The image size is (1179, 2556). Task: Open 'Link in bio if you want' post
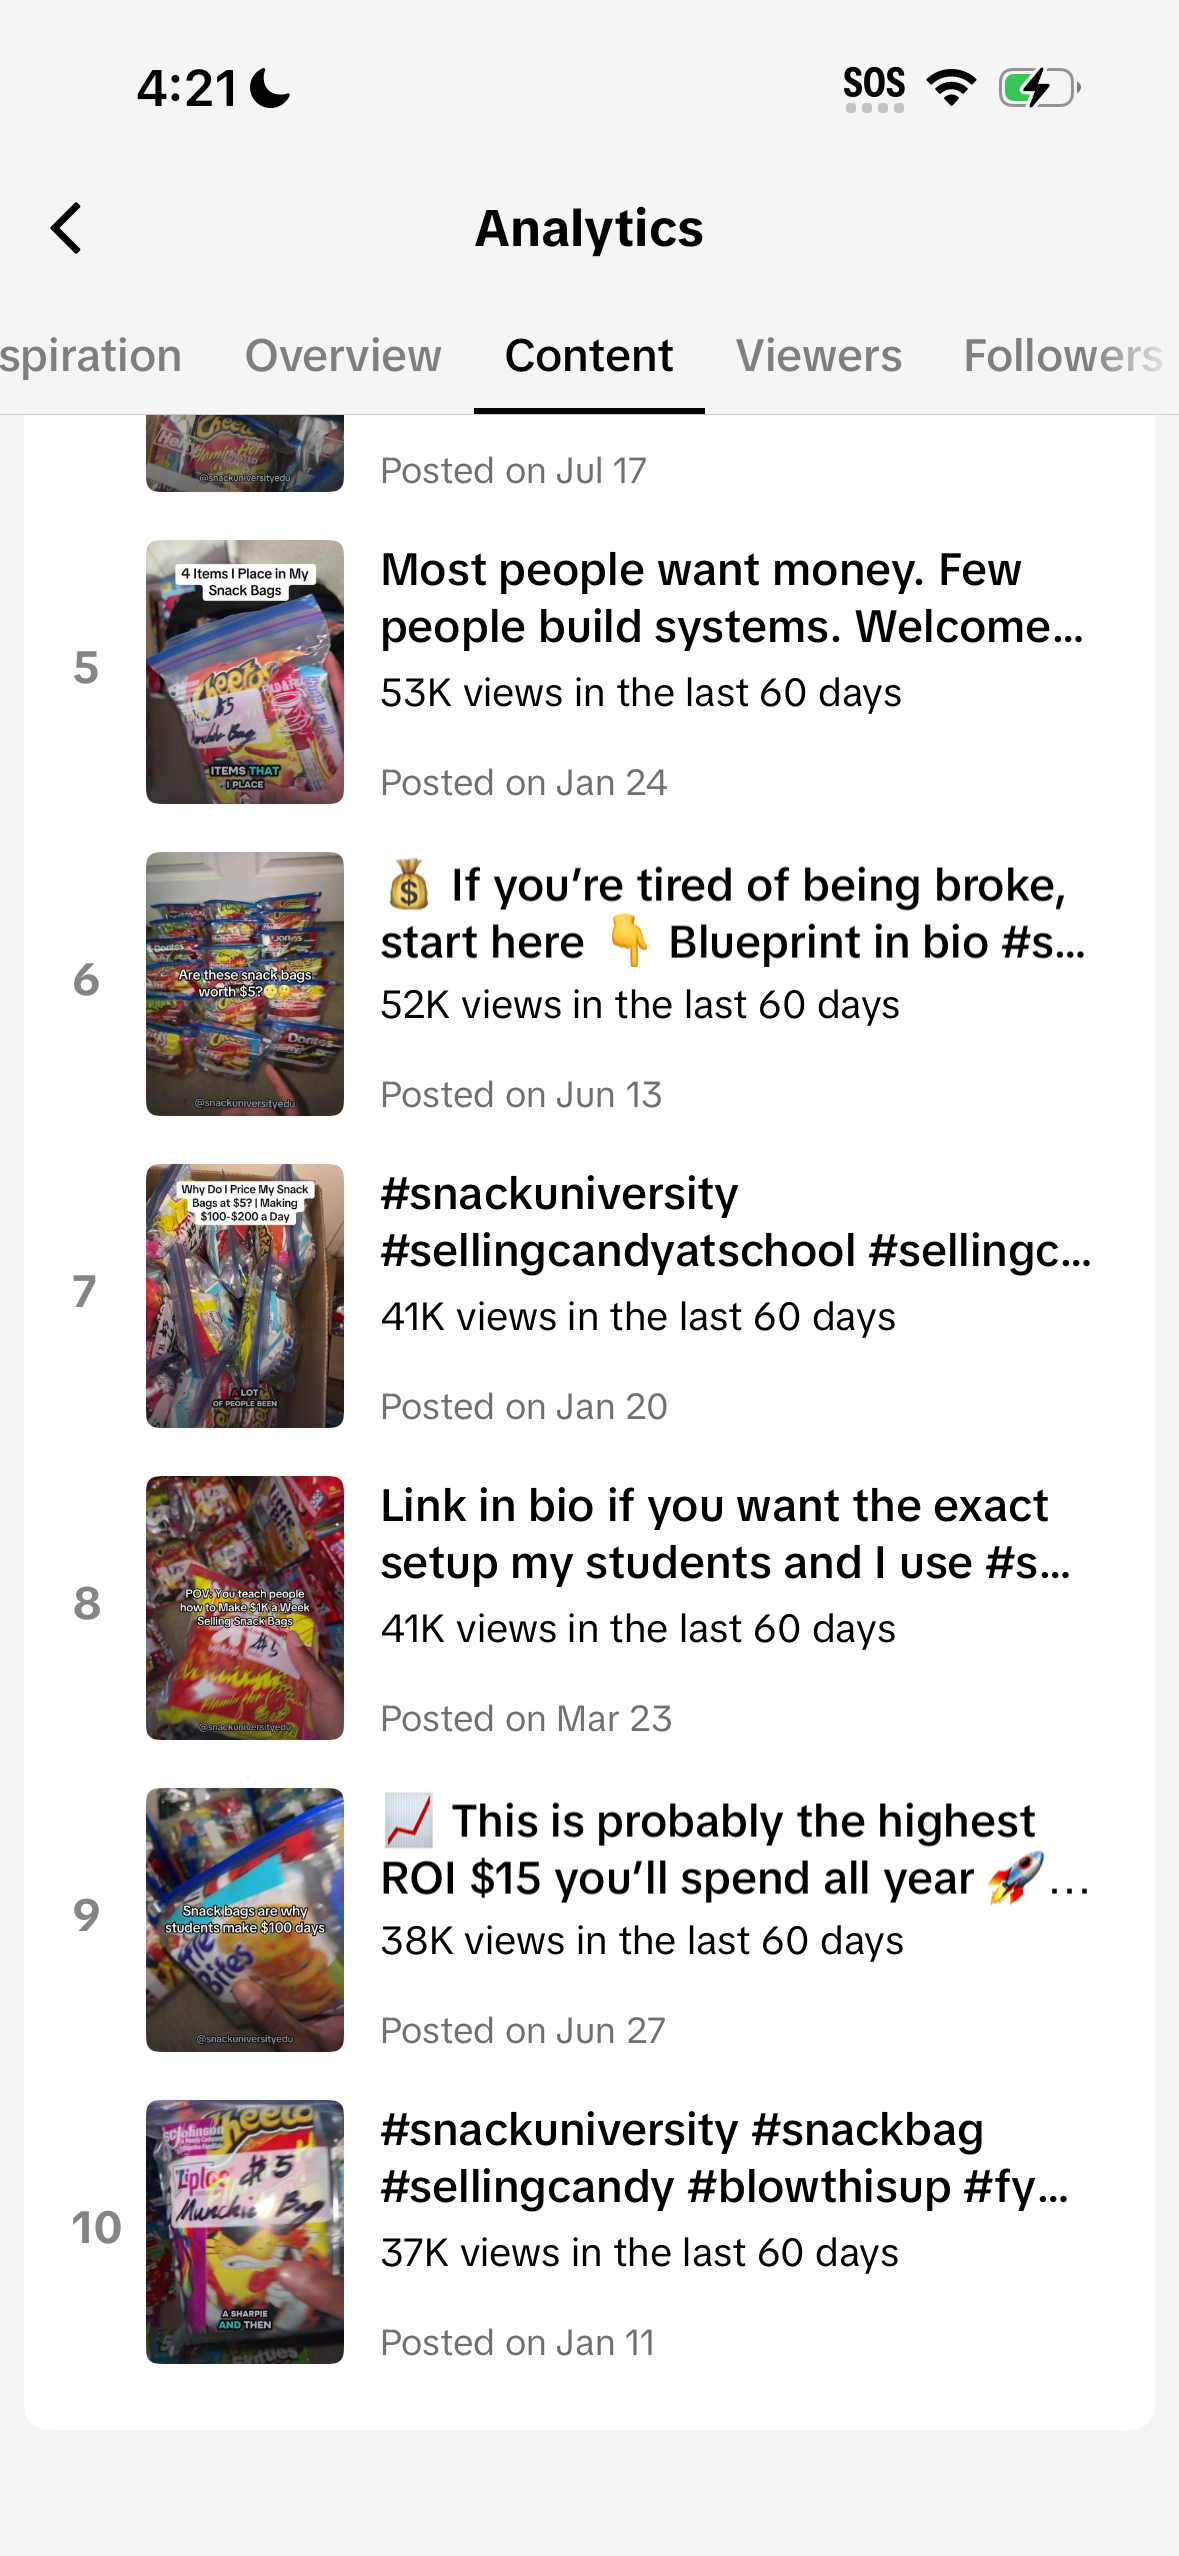[726, 1534]
